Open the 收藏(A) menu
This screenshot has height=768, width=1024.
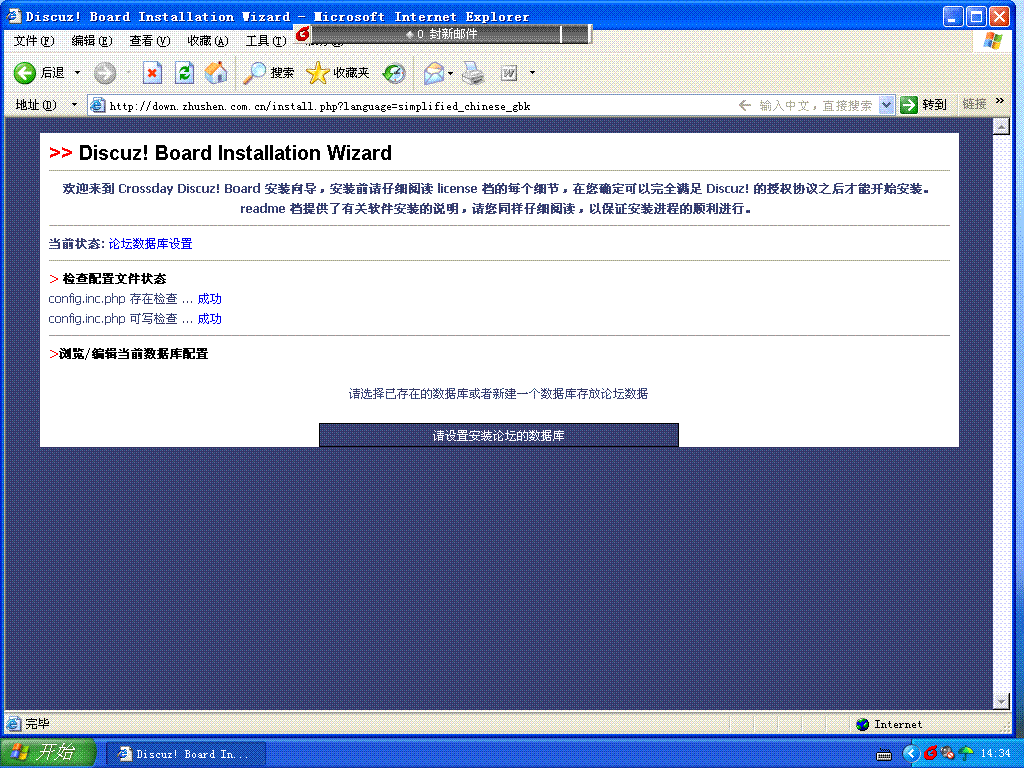(208, 40)
